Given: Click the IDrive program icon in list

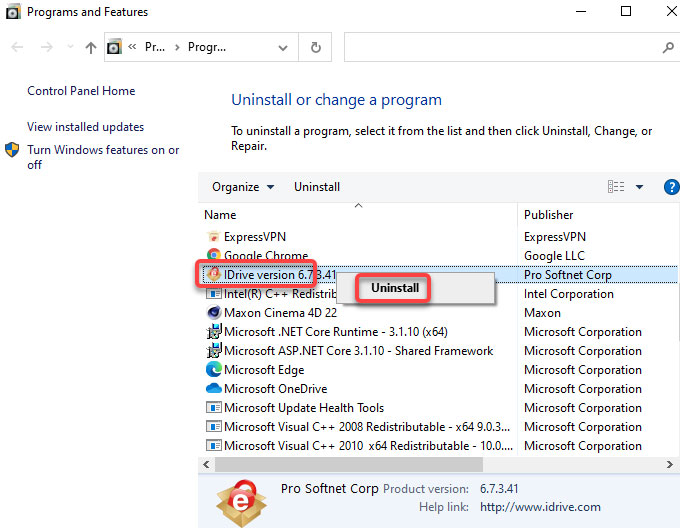Looking at the screenshot, I should coord(213,274).
